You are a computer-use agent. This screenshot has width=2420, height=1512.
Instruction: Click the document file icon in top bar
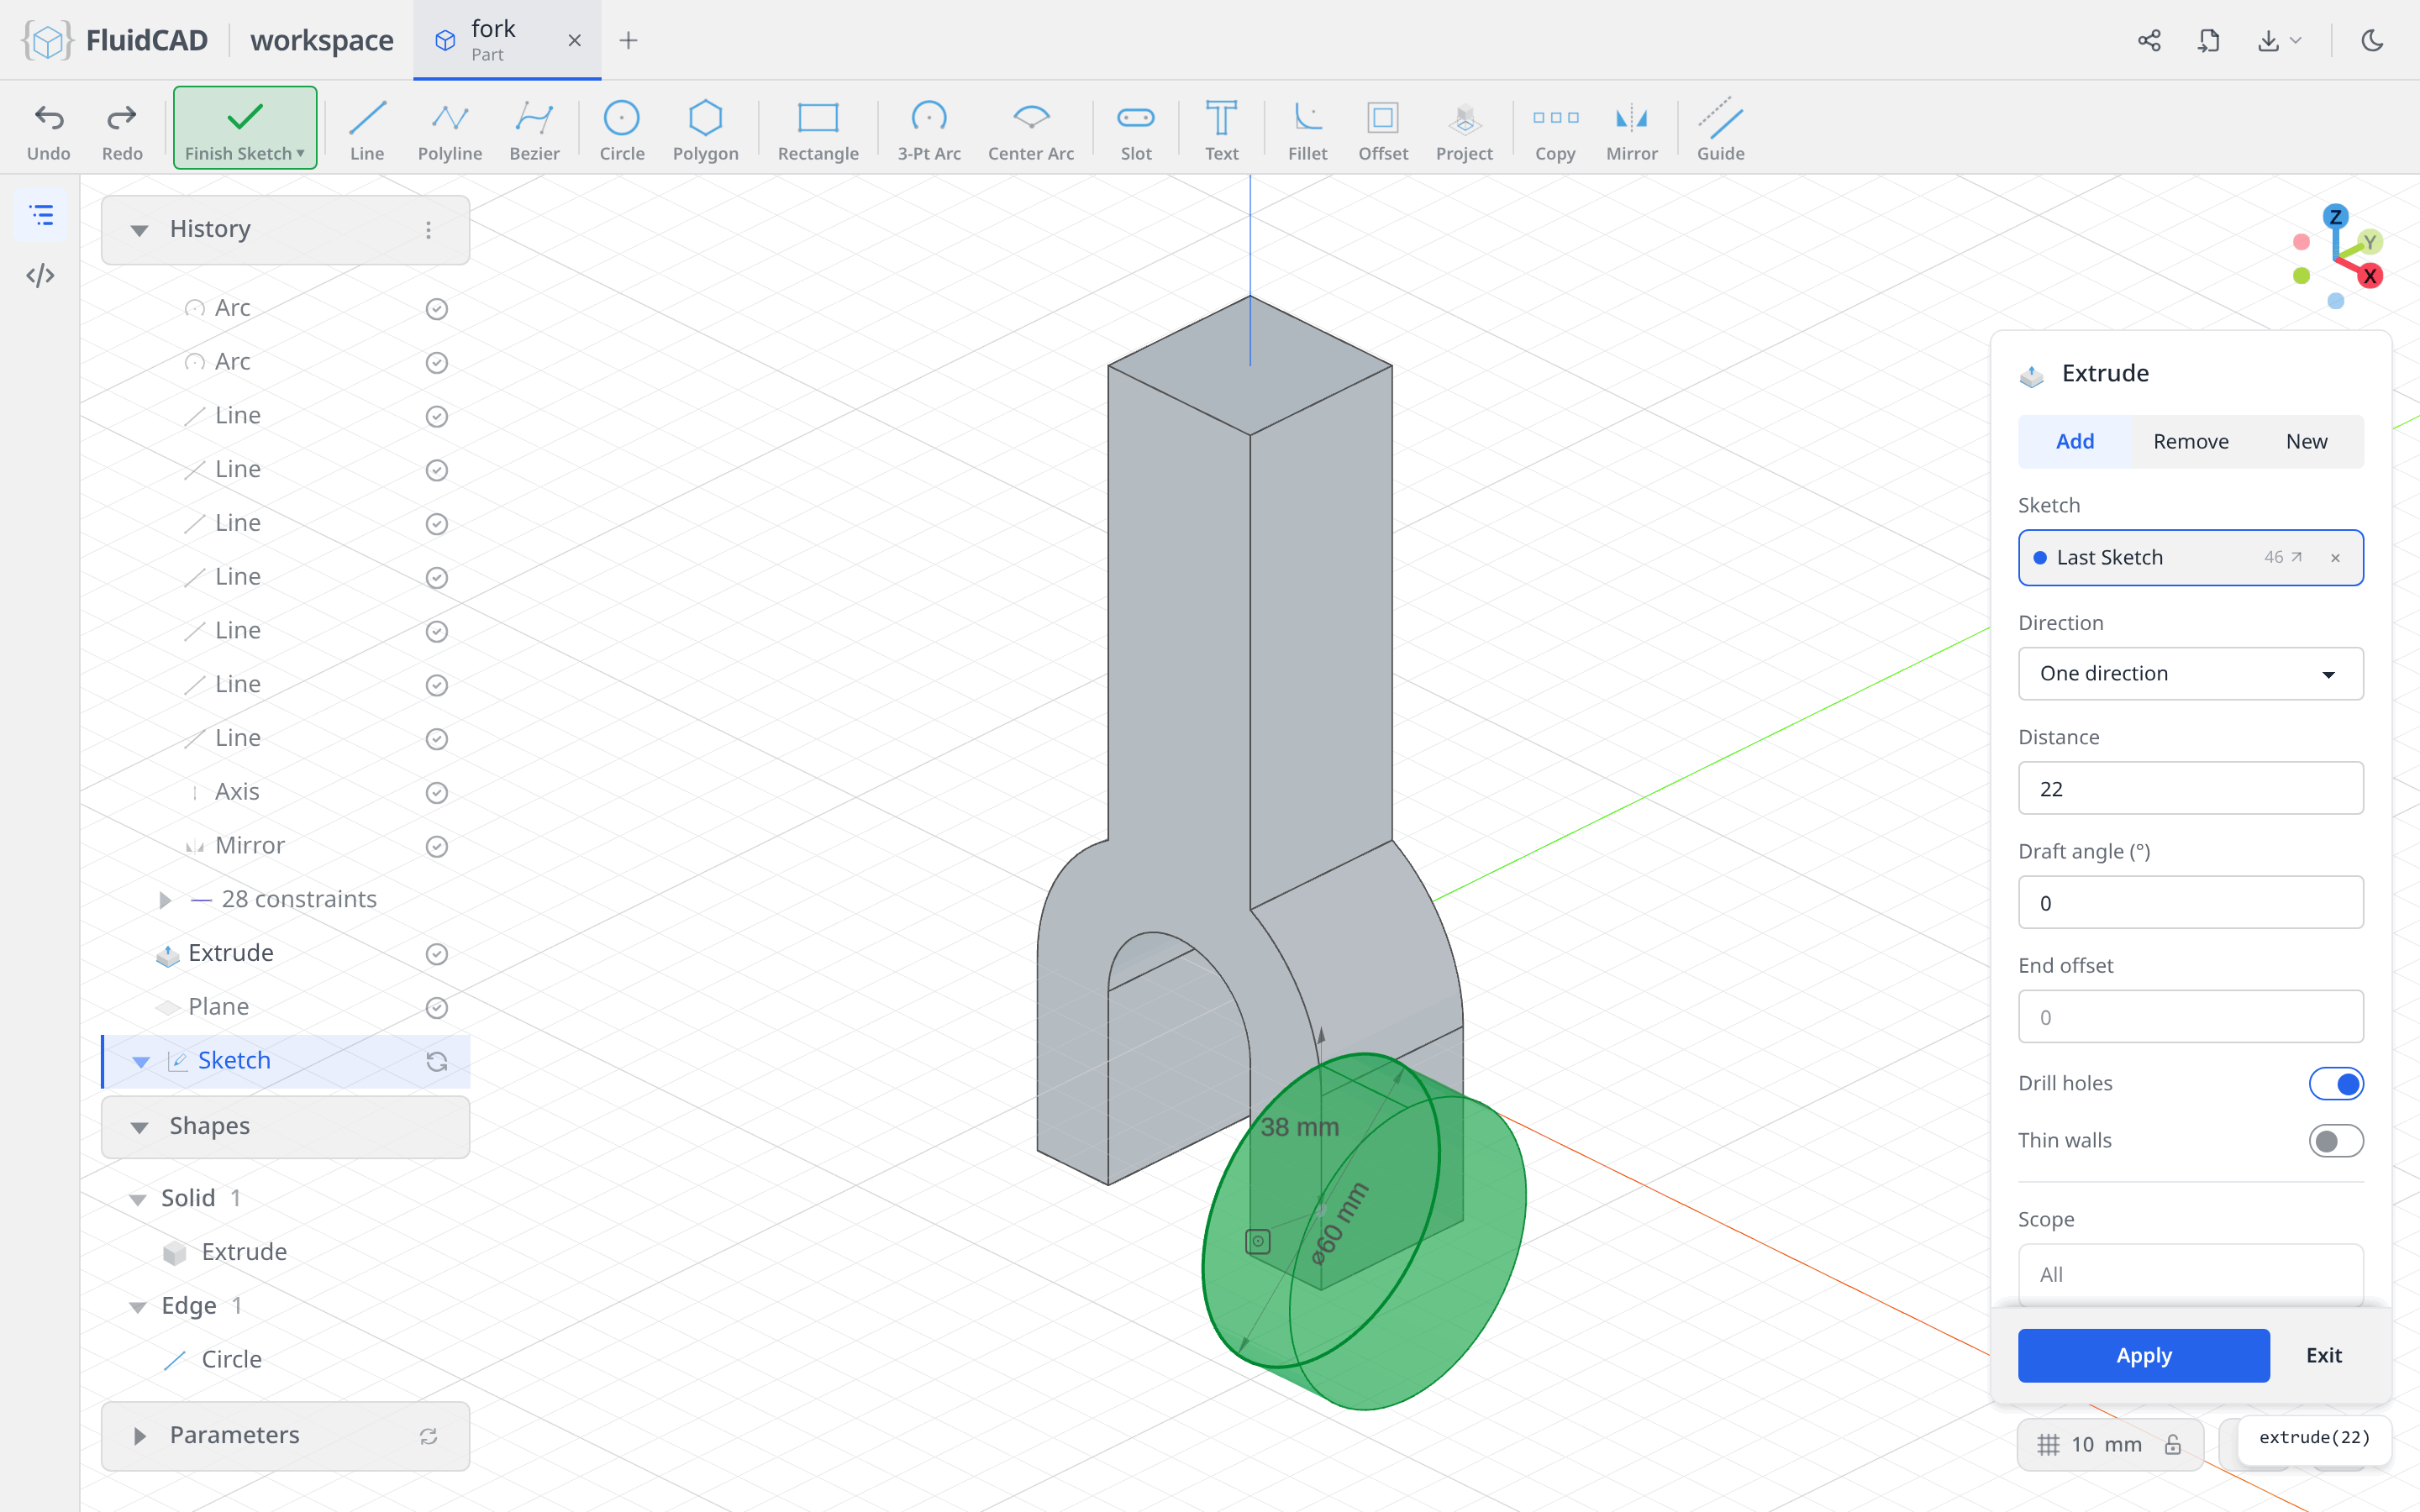2209,40
